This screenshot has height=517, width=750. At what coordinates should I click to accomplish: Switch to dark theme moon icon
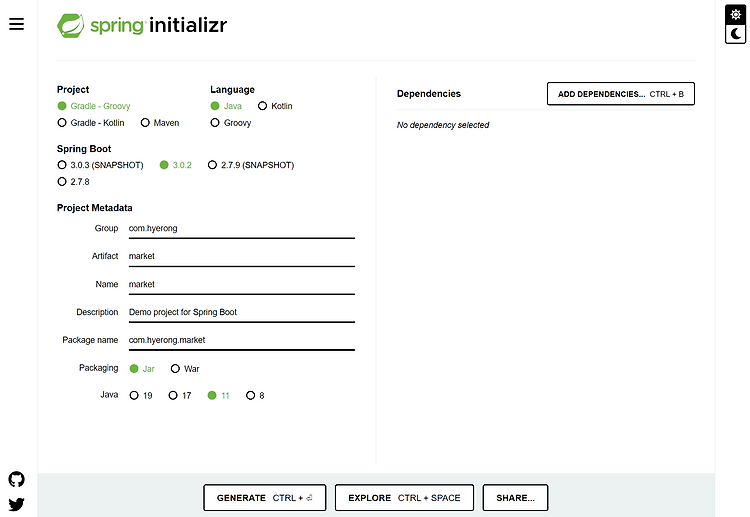click(736, 34)
